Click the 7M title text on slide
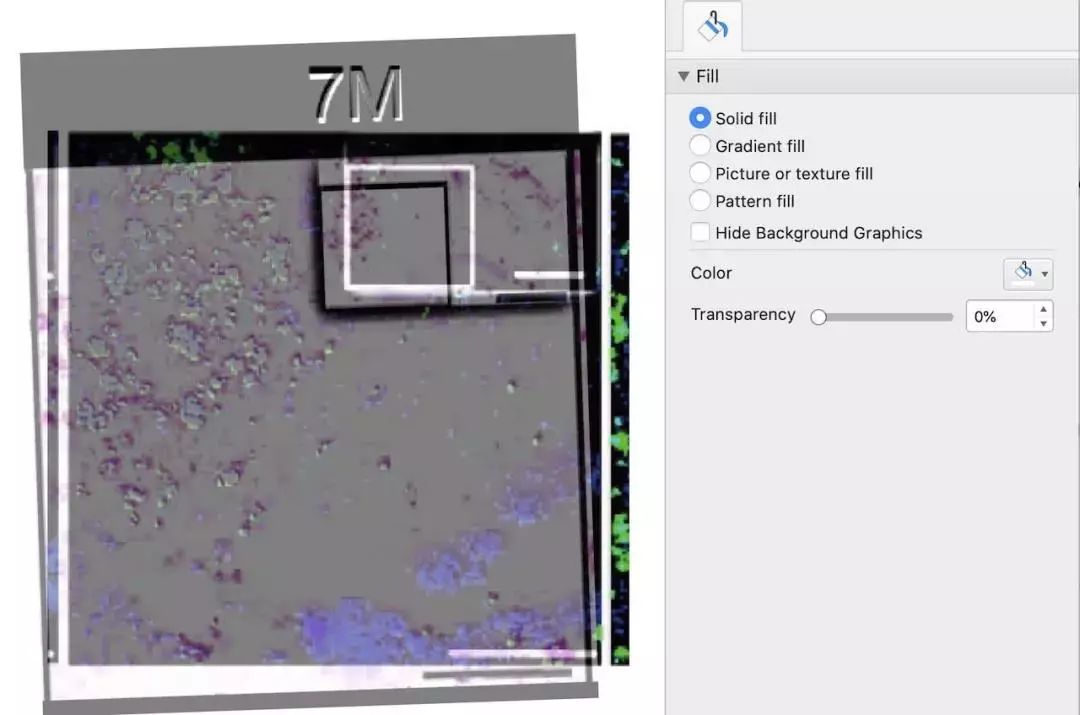The width and height of the screenshot is (1080, 715). pos(354,96)
